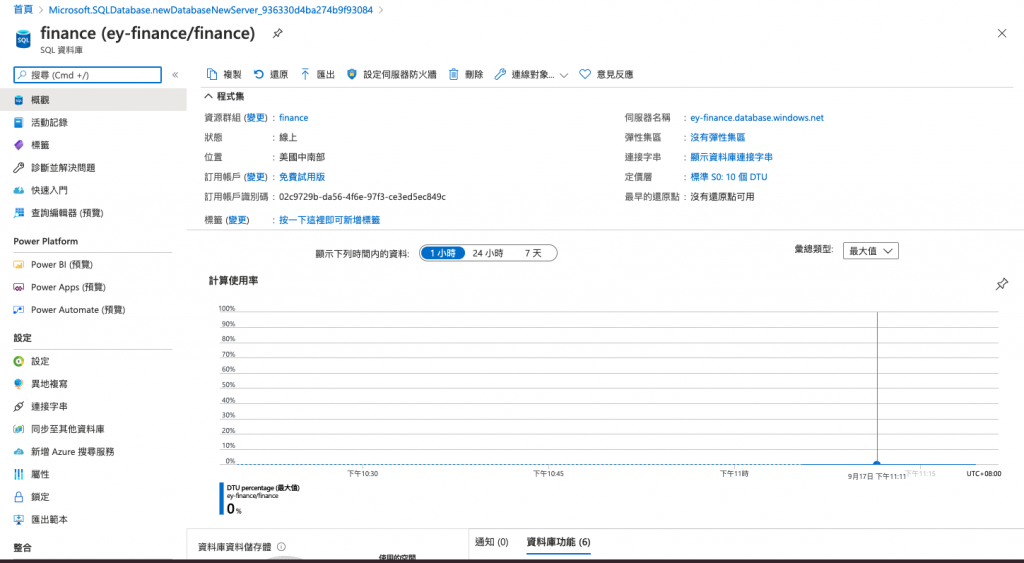Click the 連線對象 wrench icon
The image size is (1024, 563).
coord(500,74)
